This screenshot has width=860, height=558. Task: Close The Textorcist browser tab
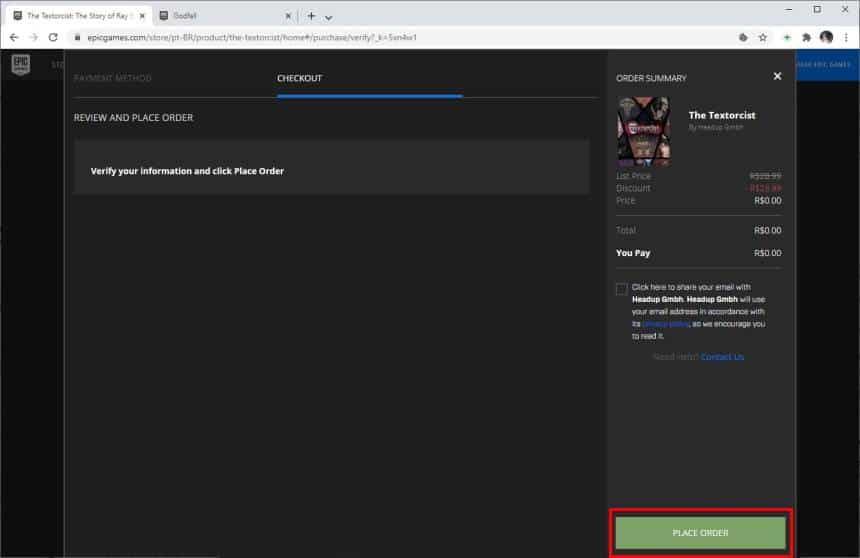tap(142, 16)
